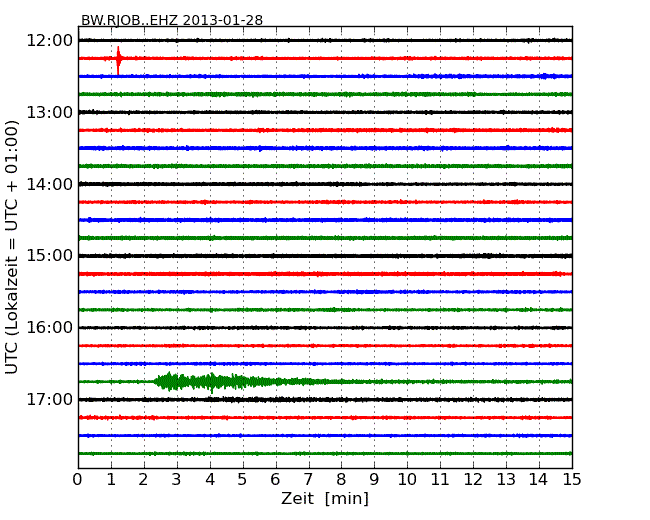This screenshot has width=650, height=520.
Task: Click the 11 tick label on the Zeit axis
Action: [440, 480]
